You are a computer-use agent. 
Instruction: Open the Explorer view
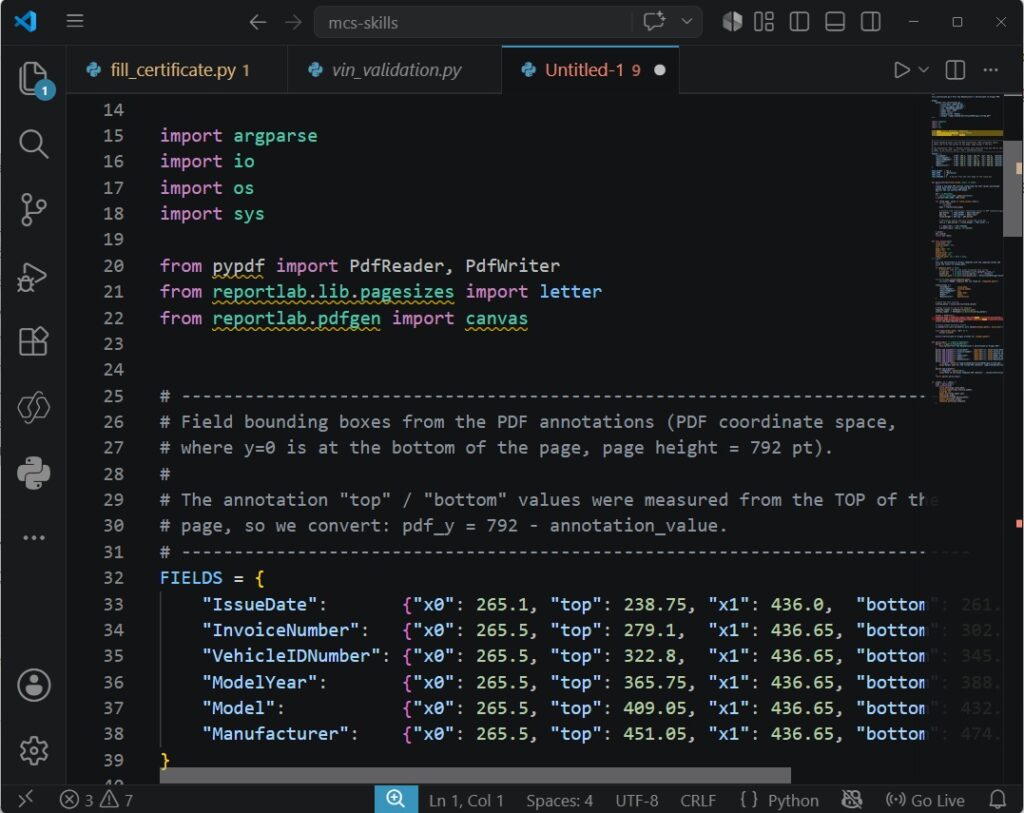coord(33,78)
